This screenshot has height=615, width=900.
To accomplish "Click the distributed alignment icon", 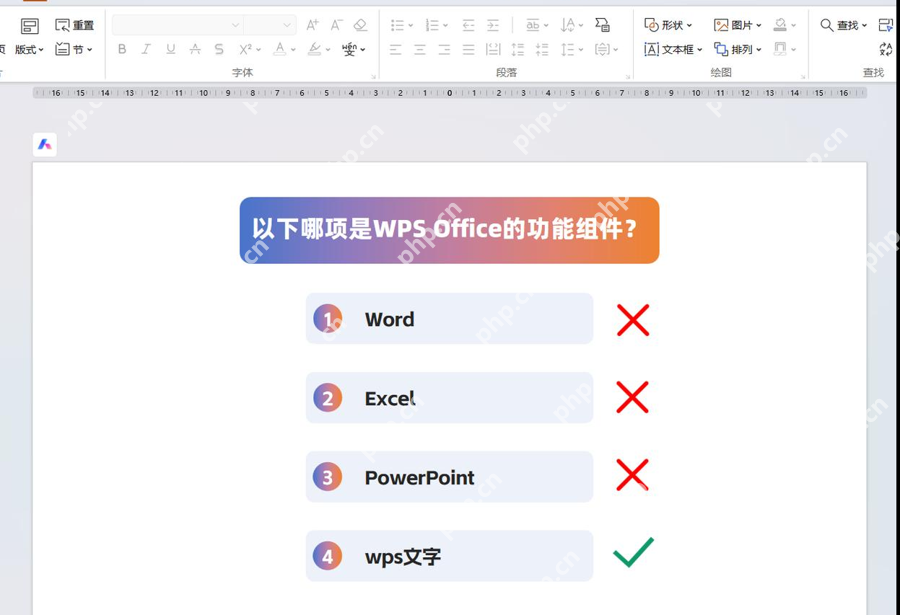I will [x=493, y=49].
